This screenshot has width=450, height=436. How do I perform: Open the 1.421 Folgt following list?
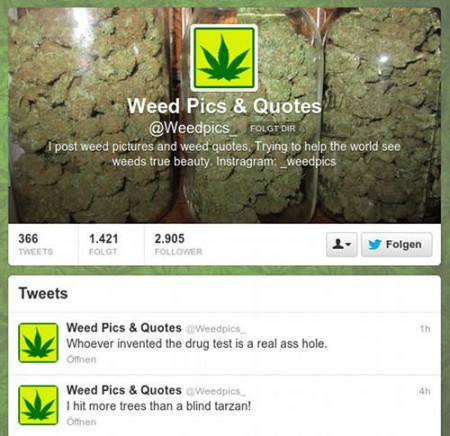tap(103, 244)
